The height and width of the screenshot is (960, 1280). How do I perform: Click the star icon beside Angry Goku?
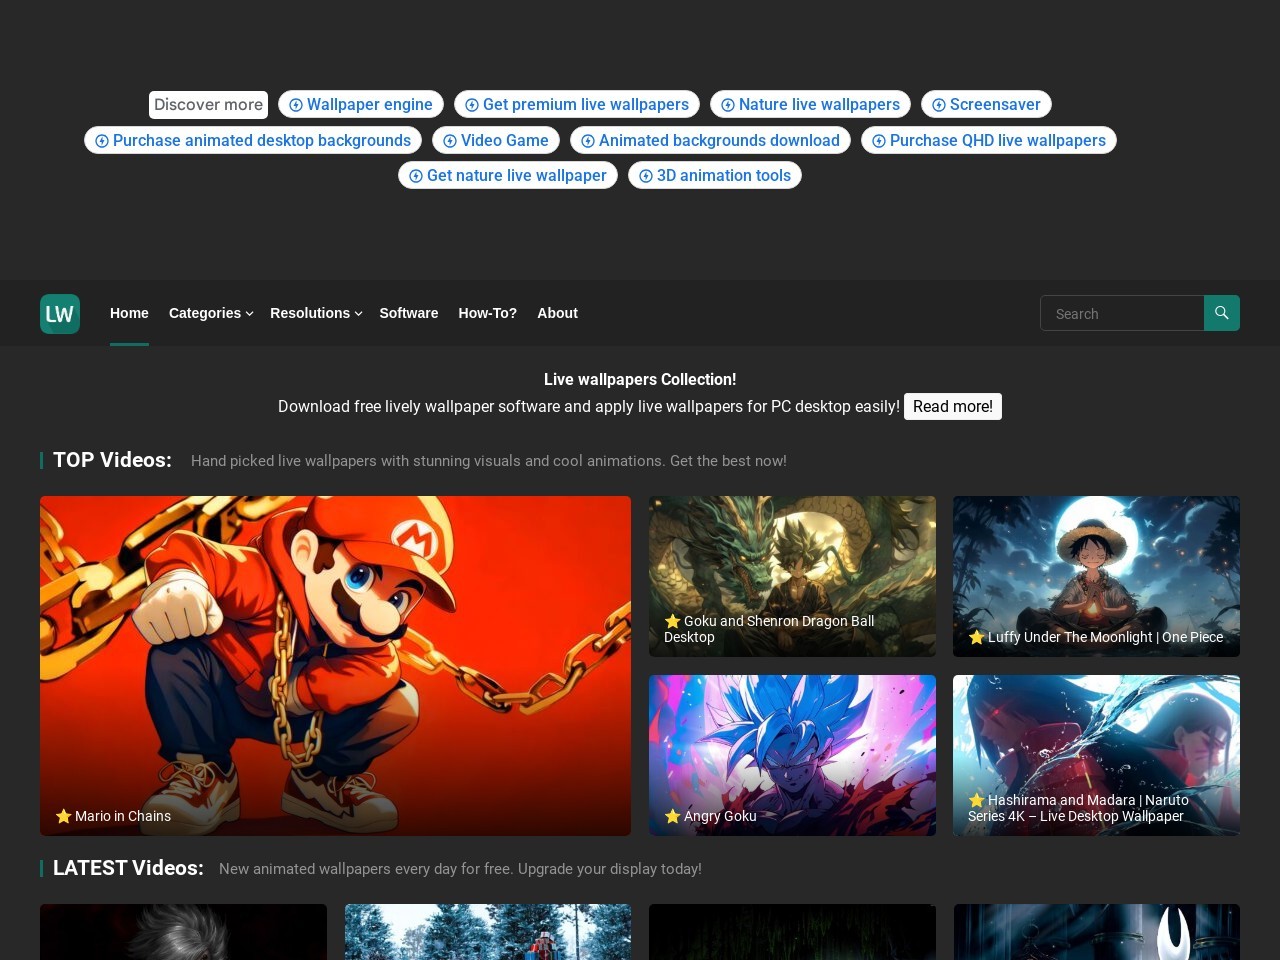[672, 816]
